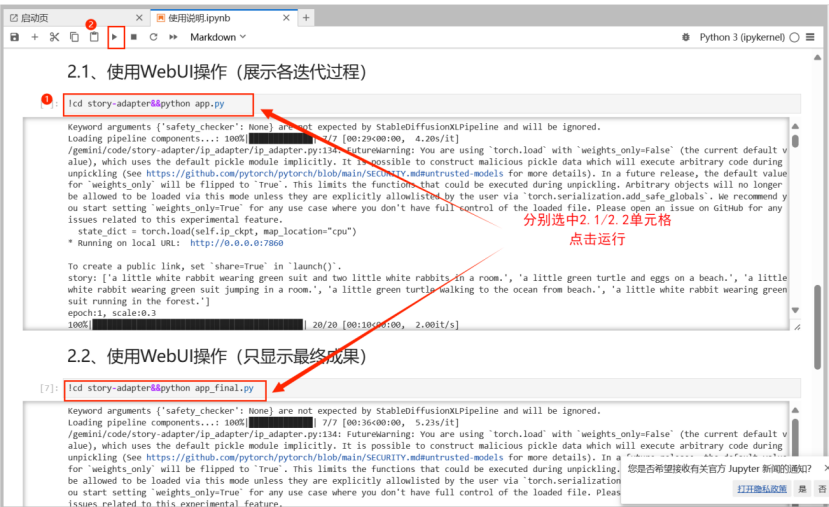Click the heading 2.2、使用WebUI操作(只显示最终成果)
Image resolution: width=829 pixels, height=507 pixels.
click(x=217, y=356)
